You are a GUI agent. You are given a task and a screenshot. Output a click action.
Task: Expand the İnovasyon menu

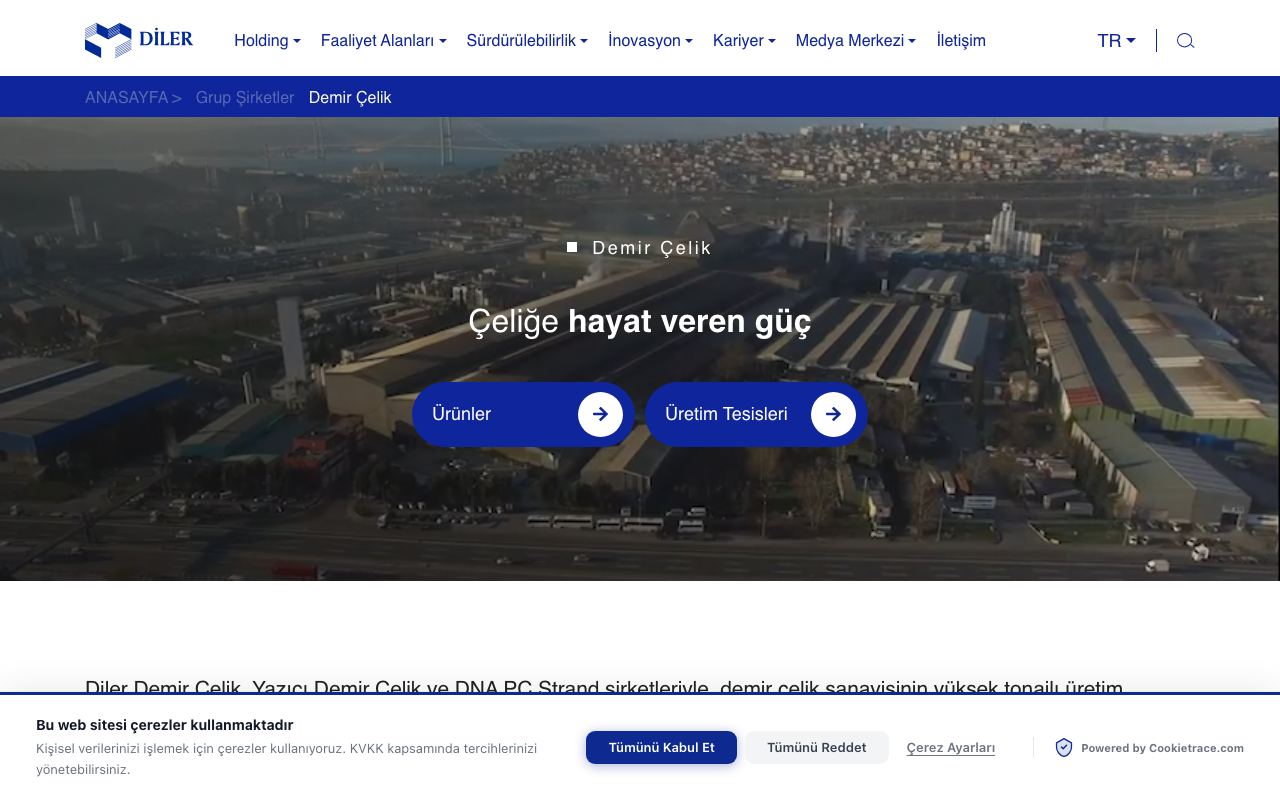pos(650,41)
